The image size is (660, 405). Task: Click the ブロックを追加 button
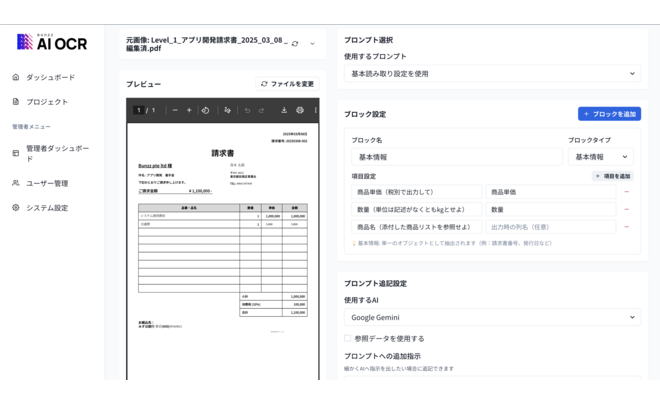coord(609,114)
